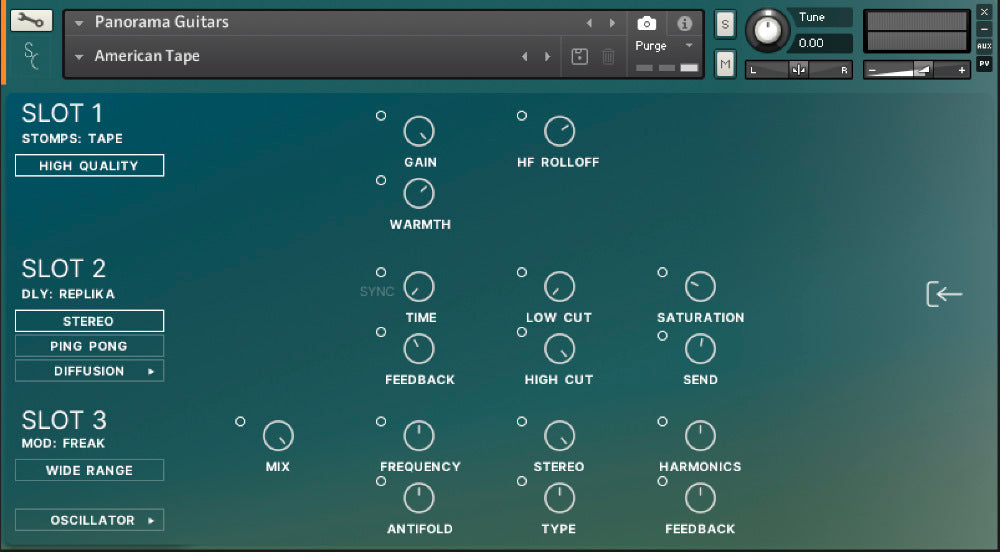Click the ANTIFOLD knob
The height and width of the screenshot is (552, 1000).
419,498
